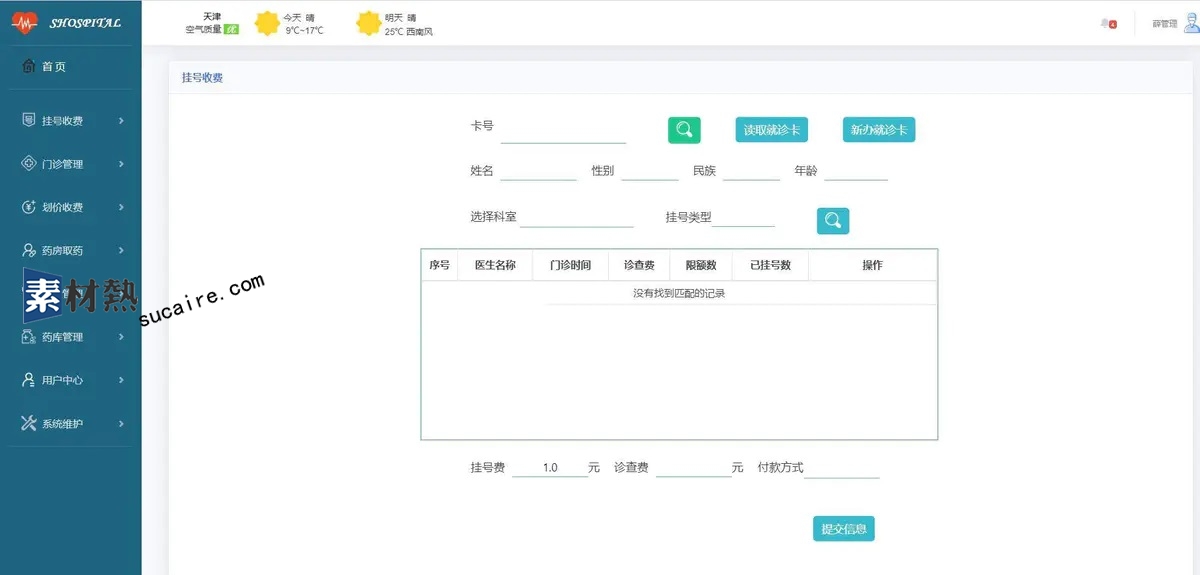This screenshot has width=1200, height=575.
Task: Expand the 用户中心 sidebar menu arrow
Action: click(121, 380)
